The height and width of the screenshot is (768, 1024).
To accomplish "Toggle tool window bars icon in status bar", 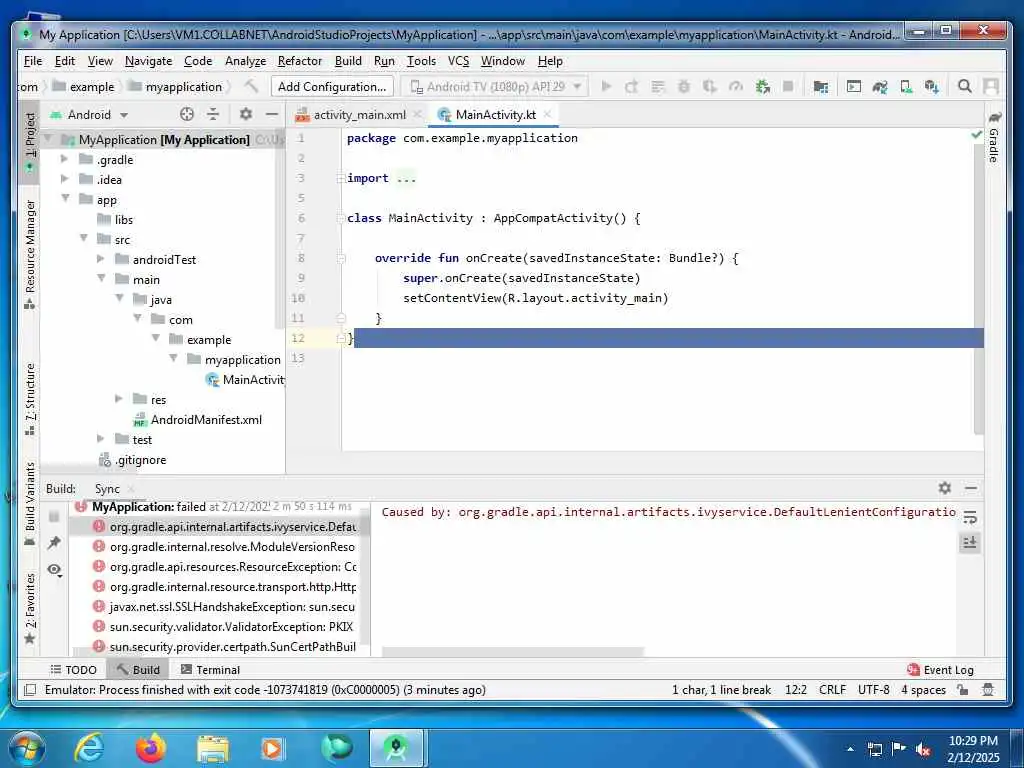I will (29, 690).
